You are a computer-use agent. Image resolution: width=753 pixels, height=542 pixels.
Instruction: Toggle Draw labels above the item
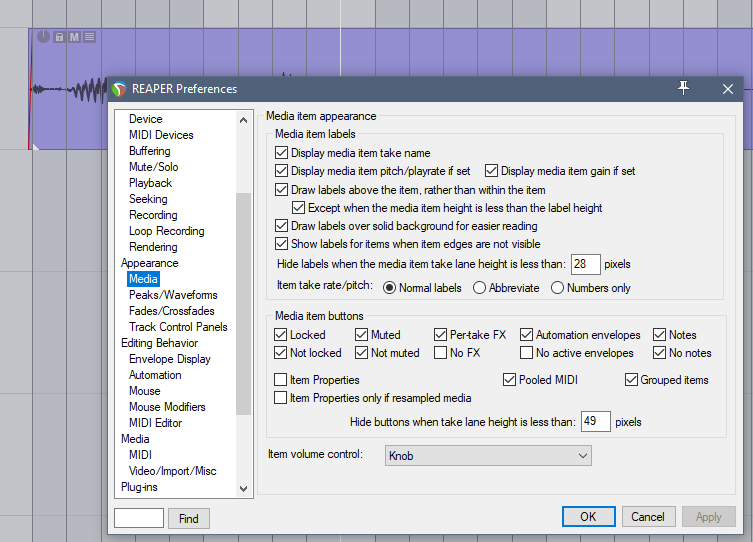(x=281, y=190)
